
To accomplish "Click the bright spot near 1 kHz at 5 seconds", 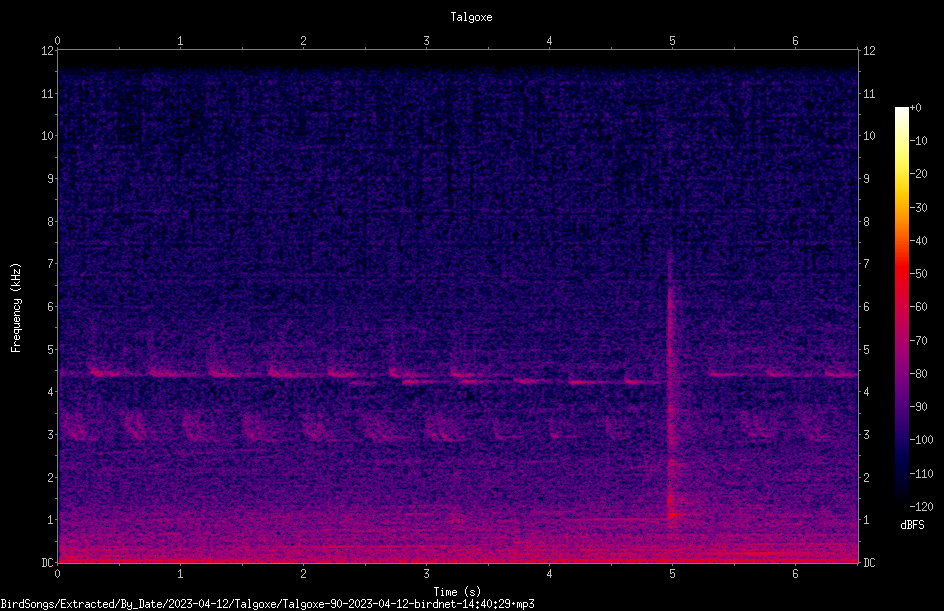I will tap(672, 515).
